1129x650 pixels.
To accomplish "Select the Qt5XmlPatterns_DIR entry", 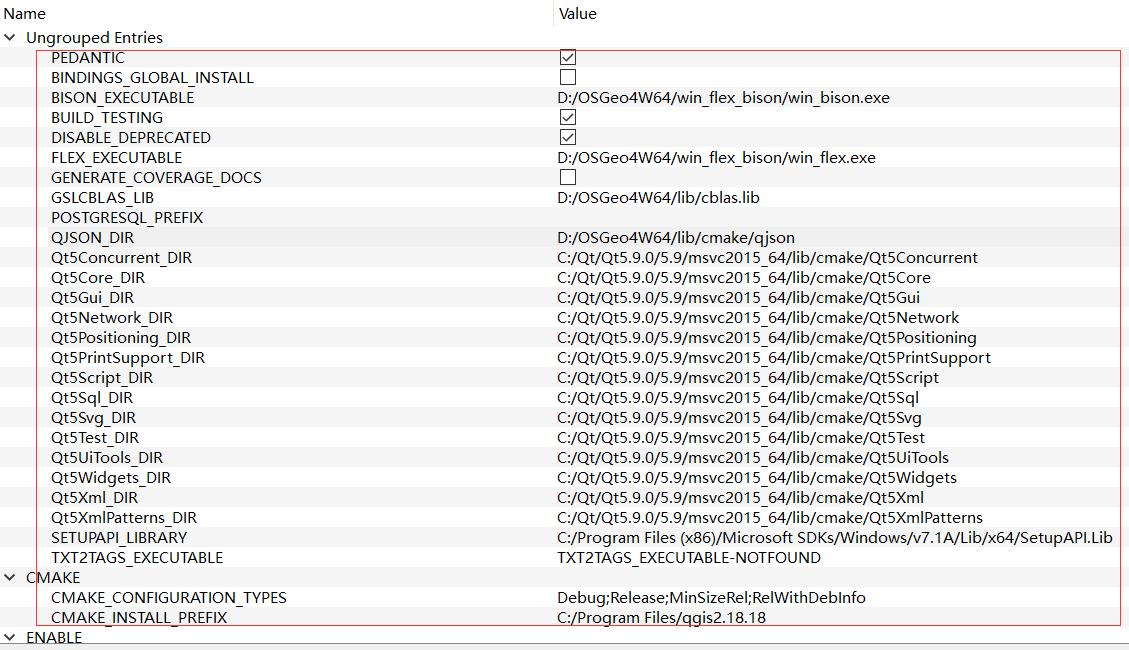I will (124, 518).
